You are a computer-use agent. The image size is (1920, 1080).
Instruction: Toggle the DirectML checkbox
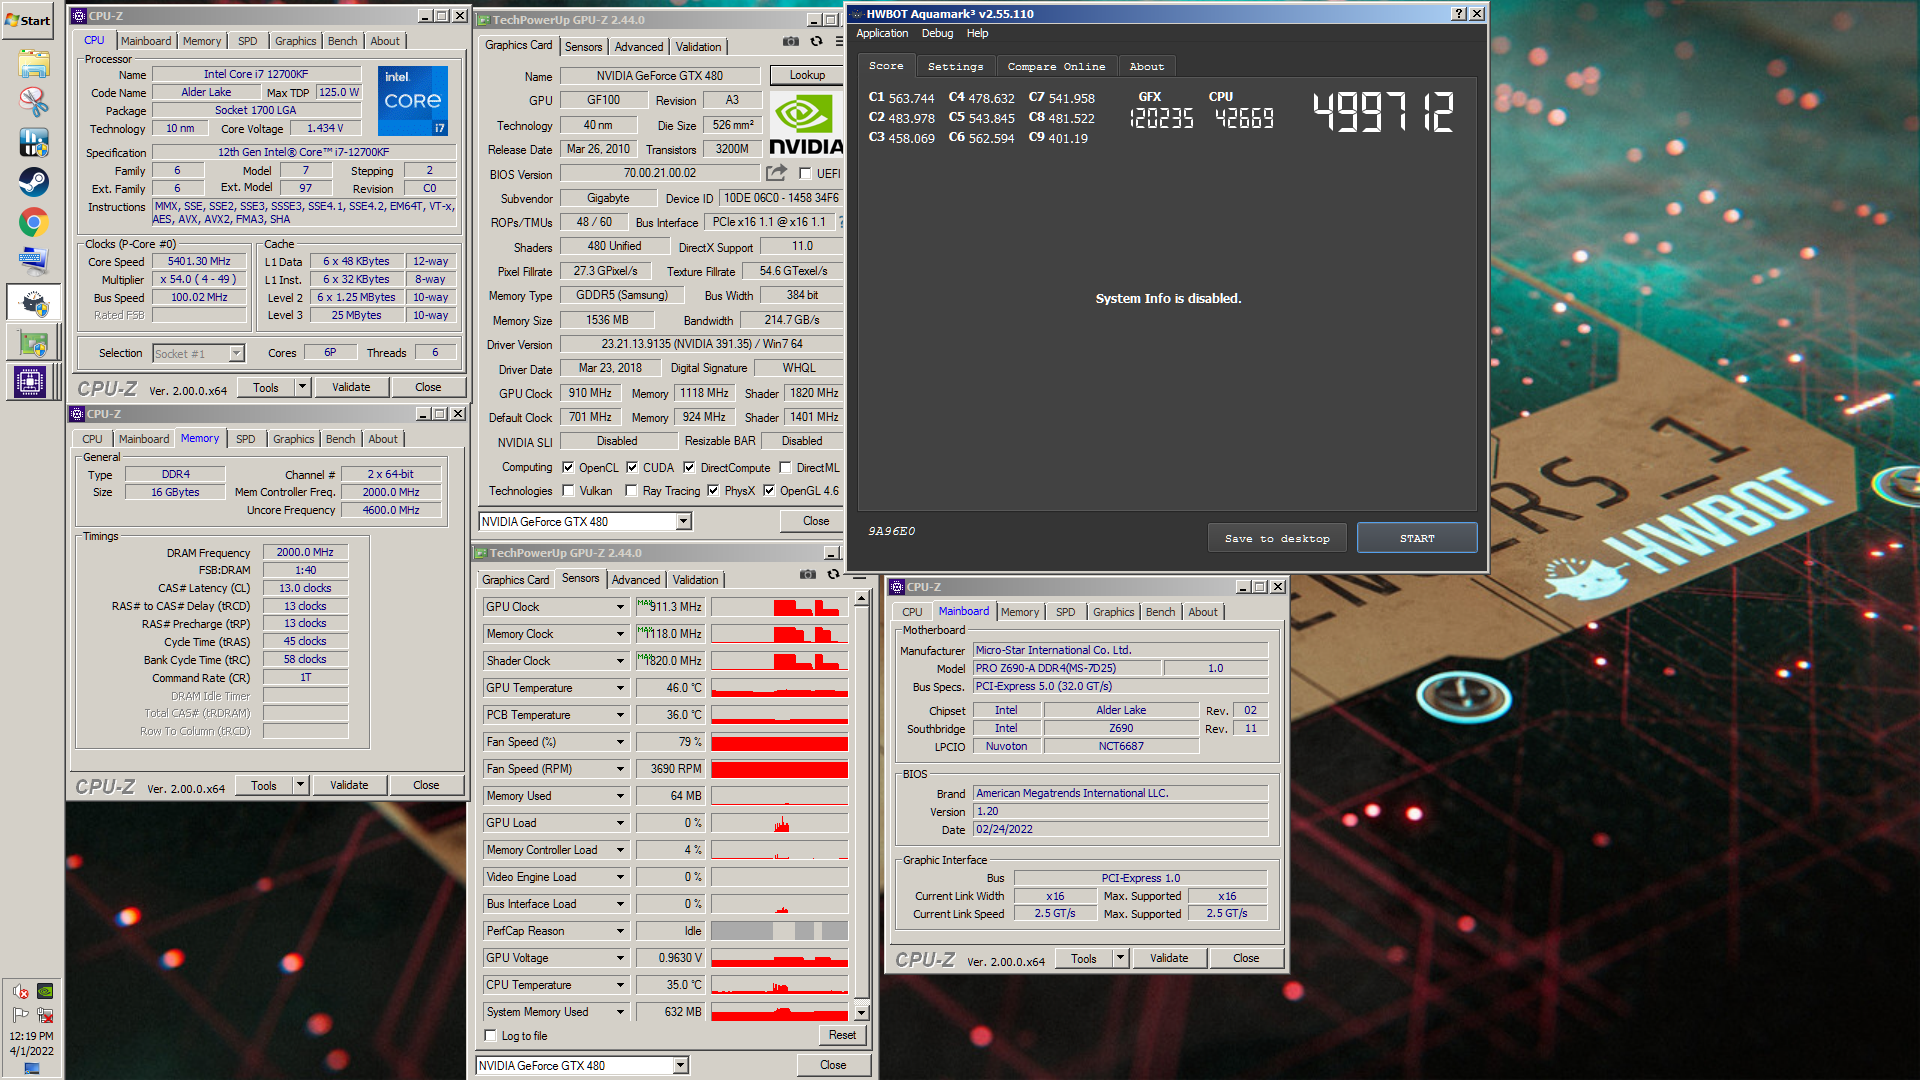pyautogui.click(x=786, y=468)
